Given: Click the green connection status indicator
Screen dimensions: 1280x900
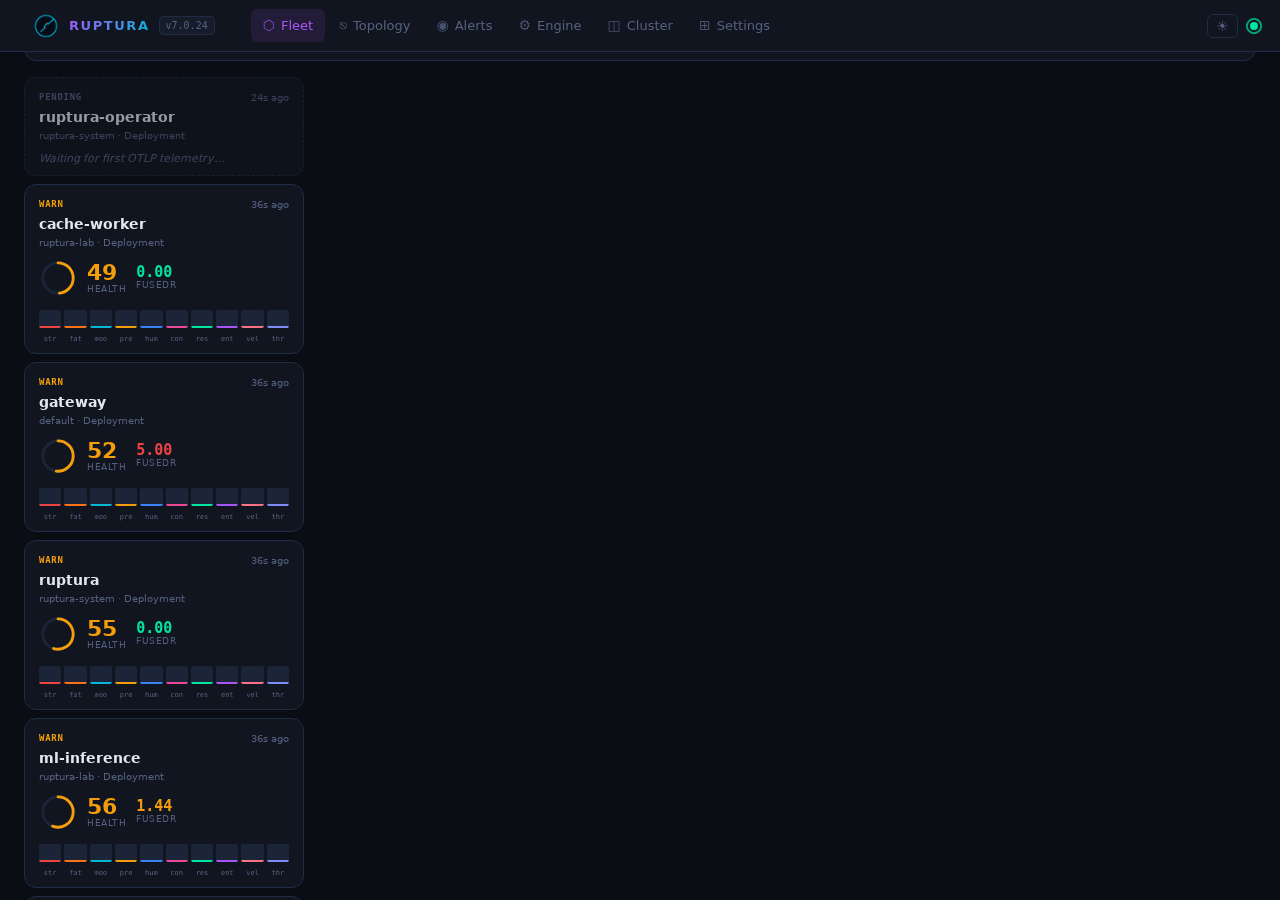Looking at the screenshot, I should pos(1254,26).
